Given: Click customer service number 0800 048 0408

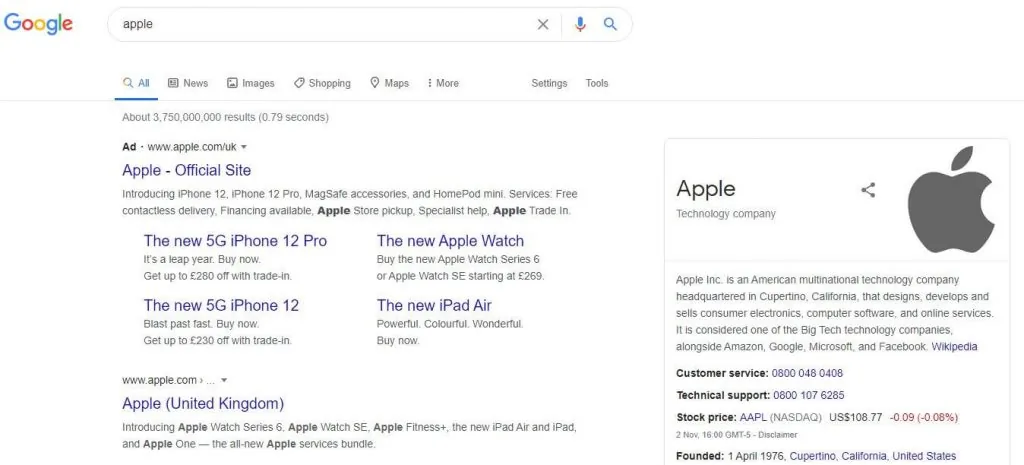Looking at the screenshot, I should point(807,374).
